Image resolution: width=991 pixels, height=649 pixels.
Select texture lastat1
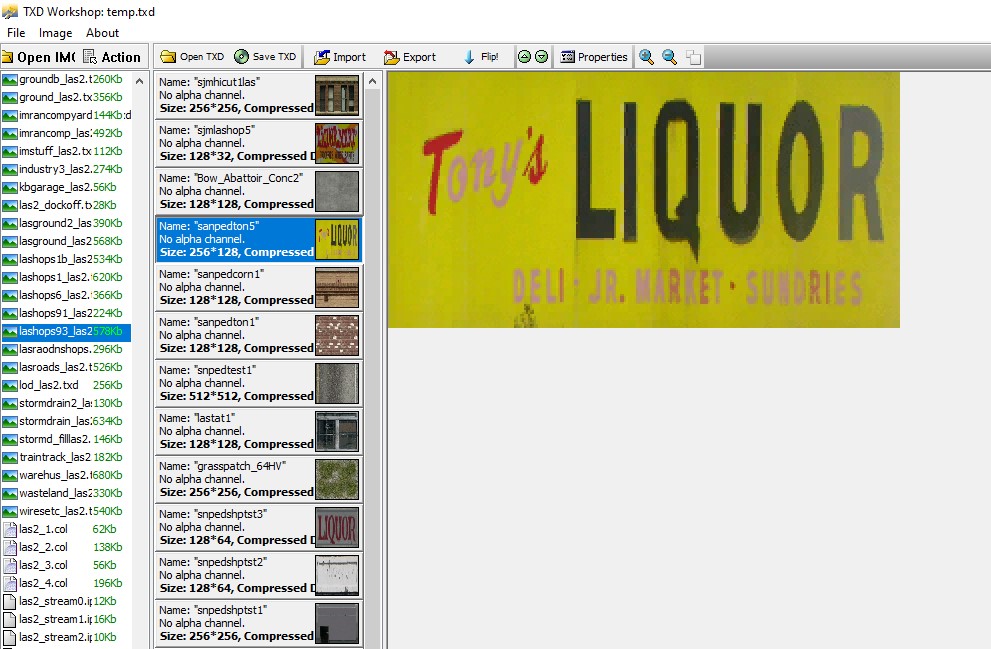tap(258, 431)
